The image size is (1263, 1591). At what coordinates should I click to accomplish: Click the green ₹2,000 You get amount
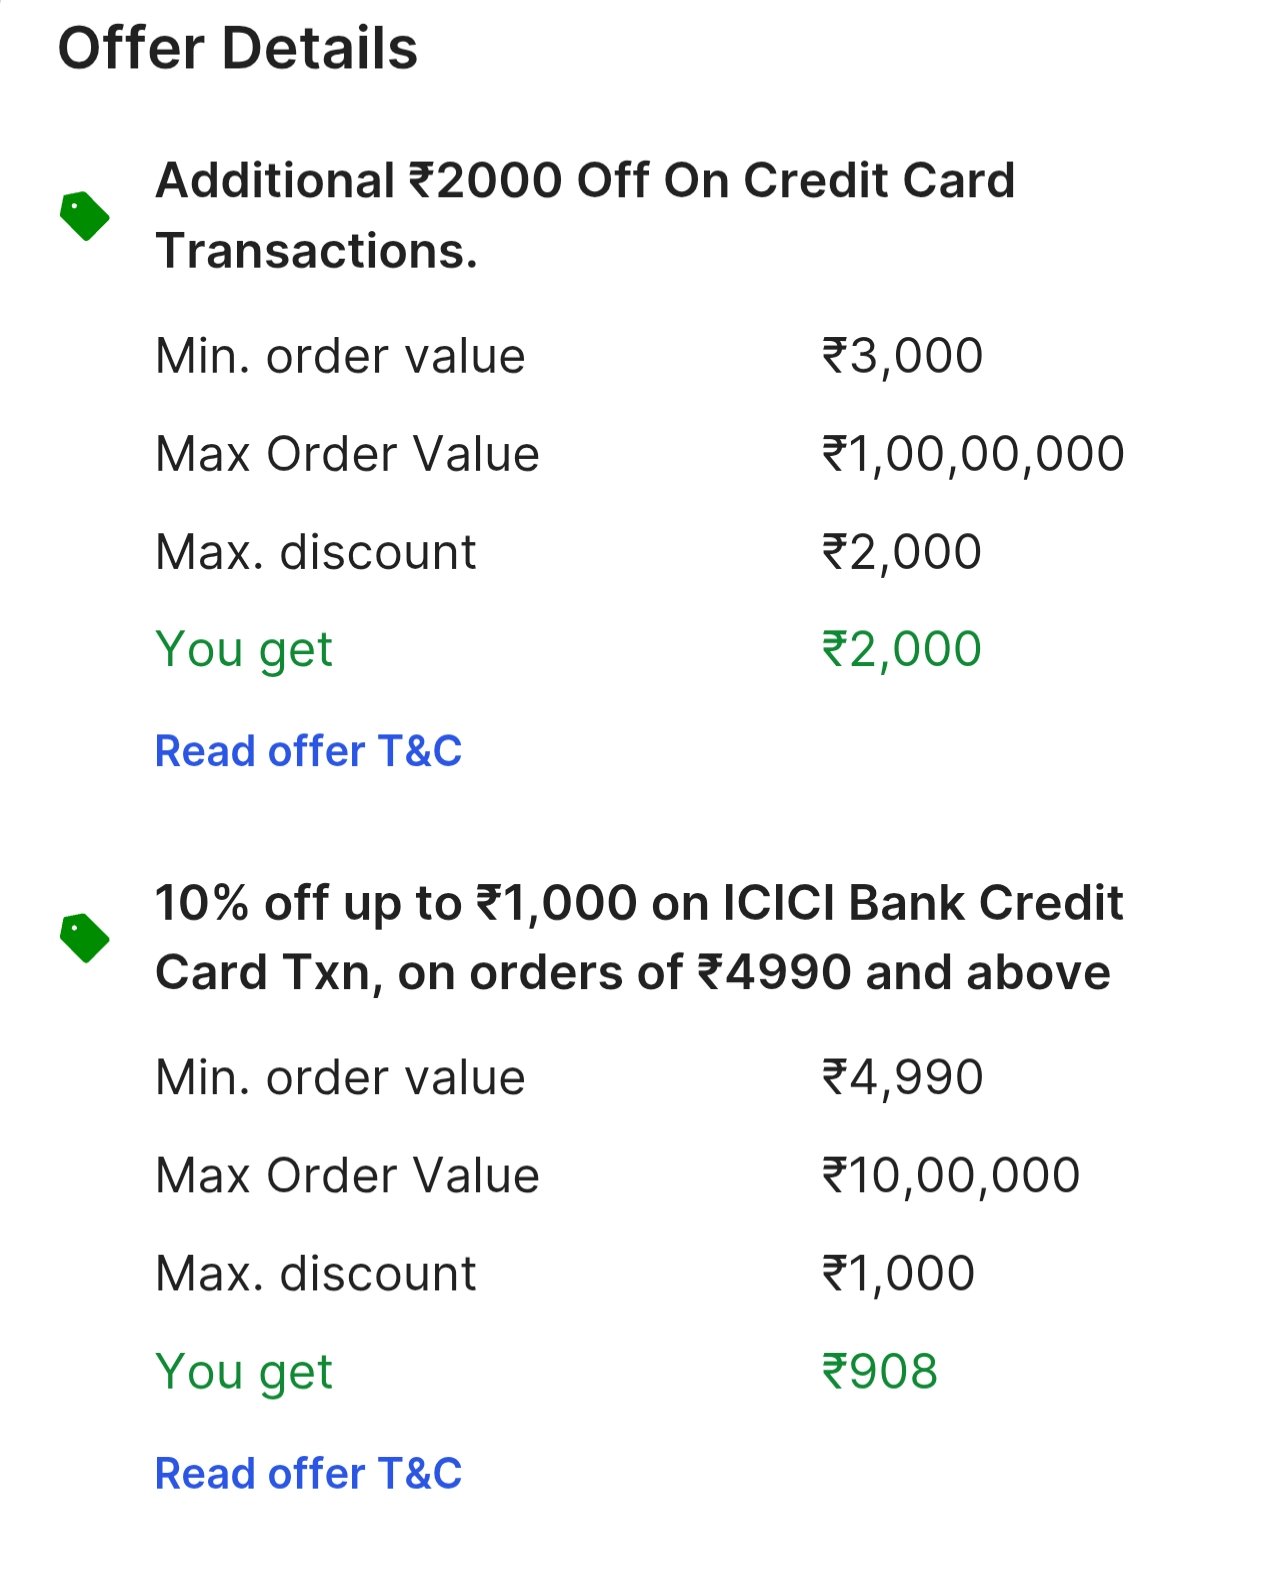tap(901, 649)
